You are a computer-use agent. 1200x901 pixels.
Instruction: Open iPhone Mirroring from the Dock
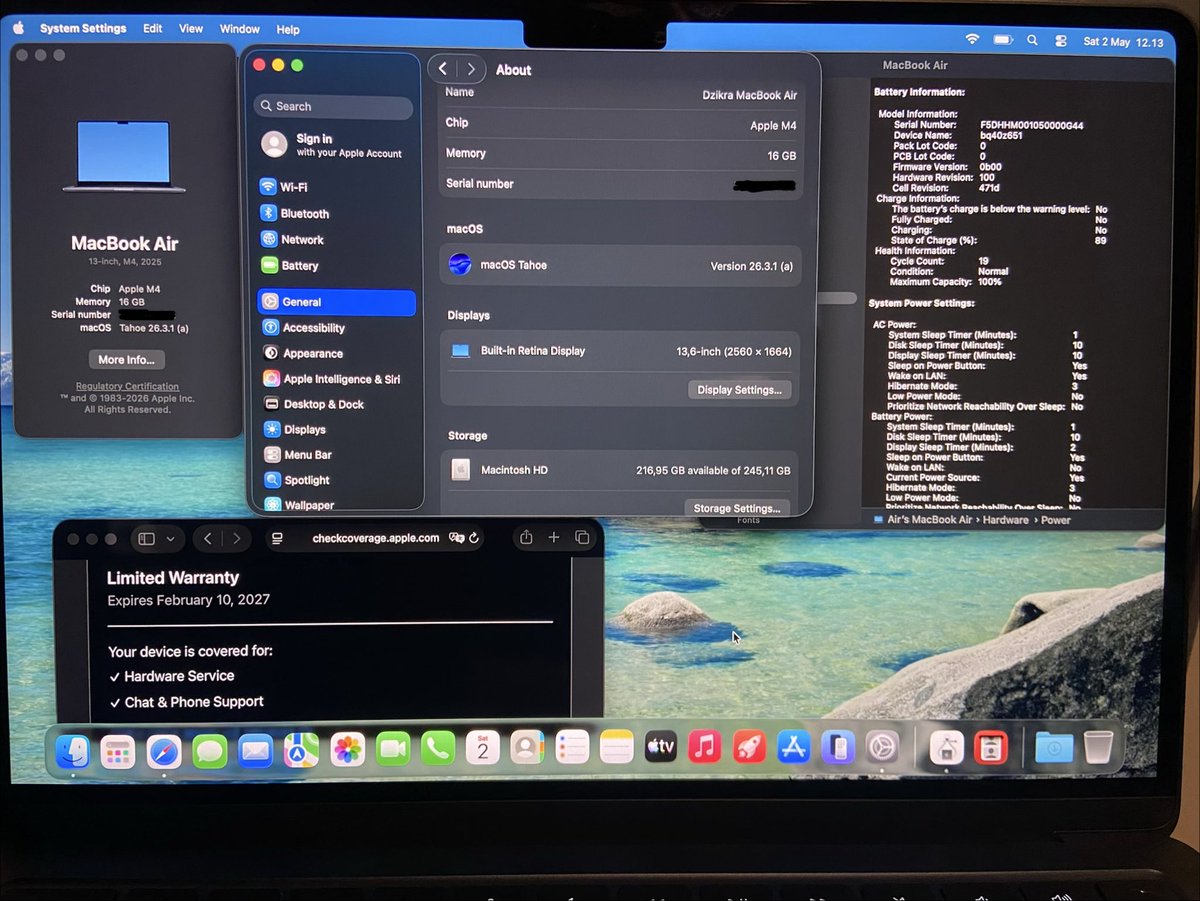point(838,747)
